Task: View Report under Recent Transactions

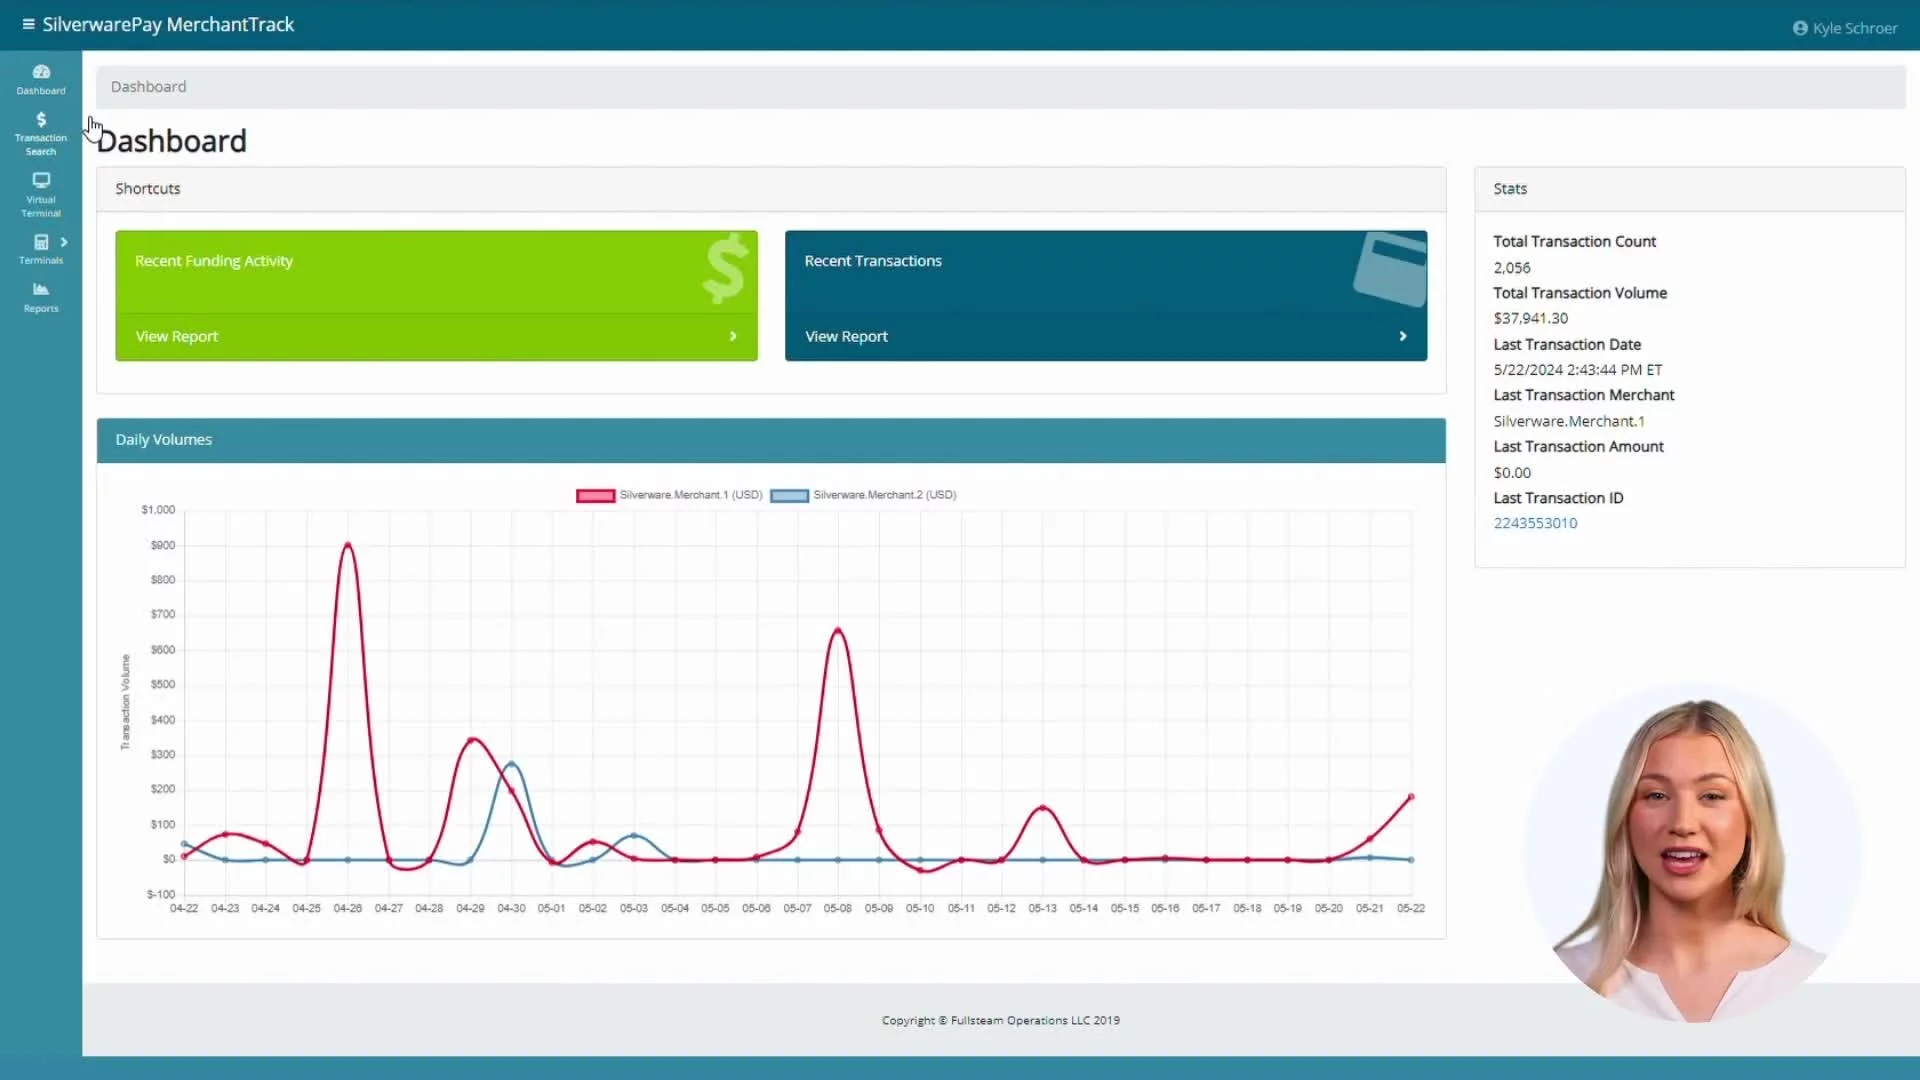Action: (846, 336)
